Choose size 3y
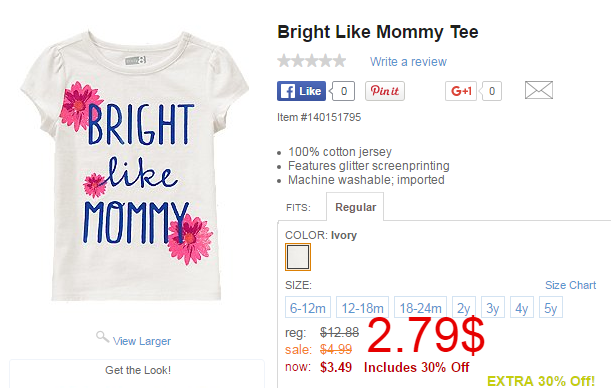 493,307
